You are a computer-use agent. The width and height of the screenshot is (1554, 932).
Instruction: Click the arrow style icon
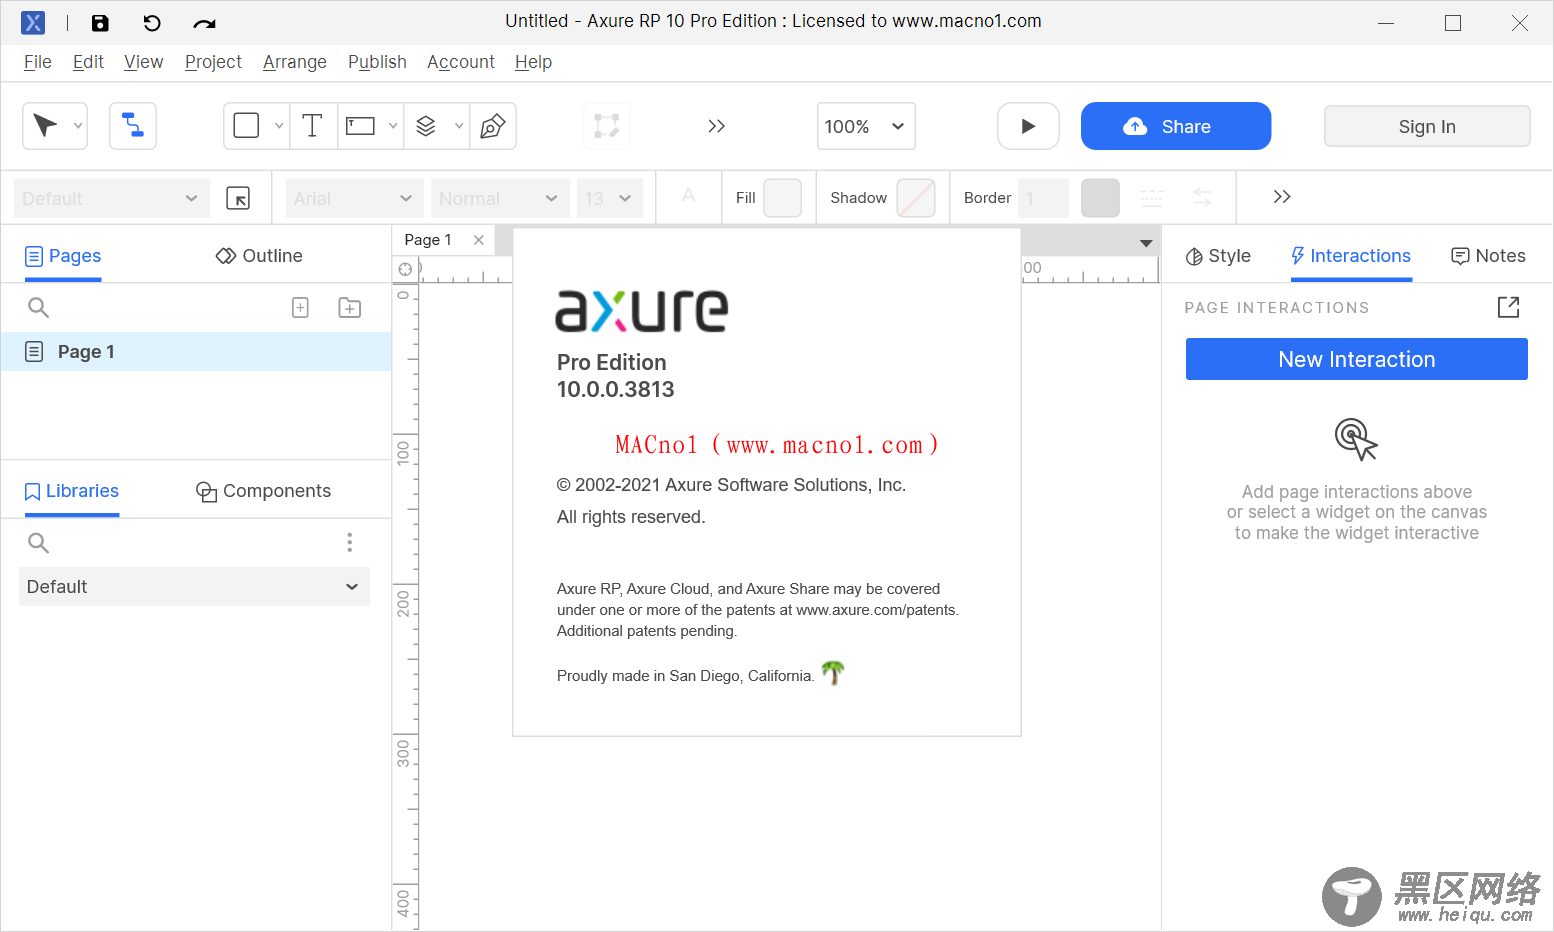click(x=1203, y=198)
